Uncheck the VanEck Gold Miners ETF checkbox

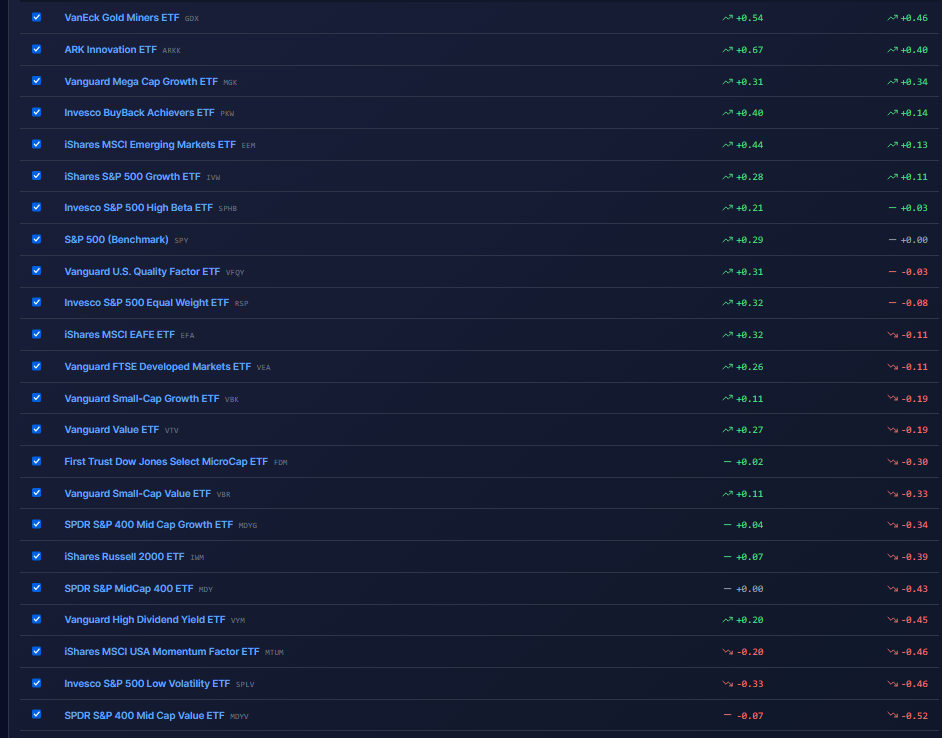37,17
